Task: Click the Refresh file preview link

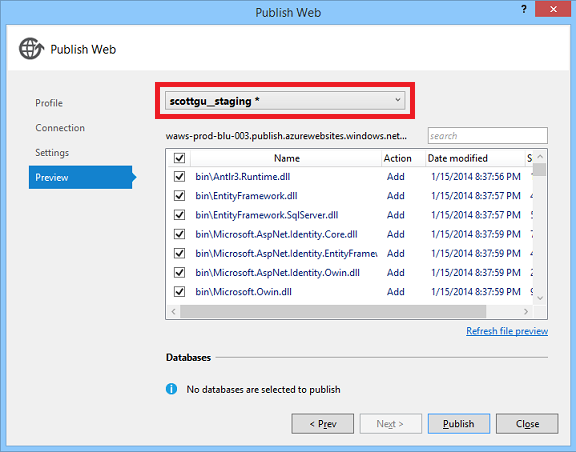Action: click(x=507, y=331)
